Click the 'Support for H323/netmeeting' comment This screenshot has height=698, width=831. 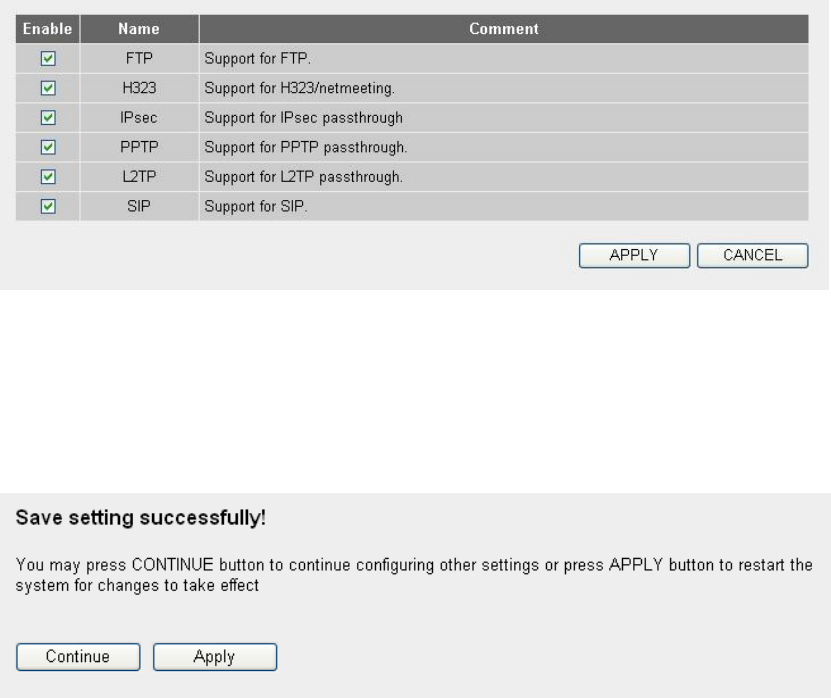(299, 88)
